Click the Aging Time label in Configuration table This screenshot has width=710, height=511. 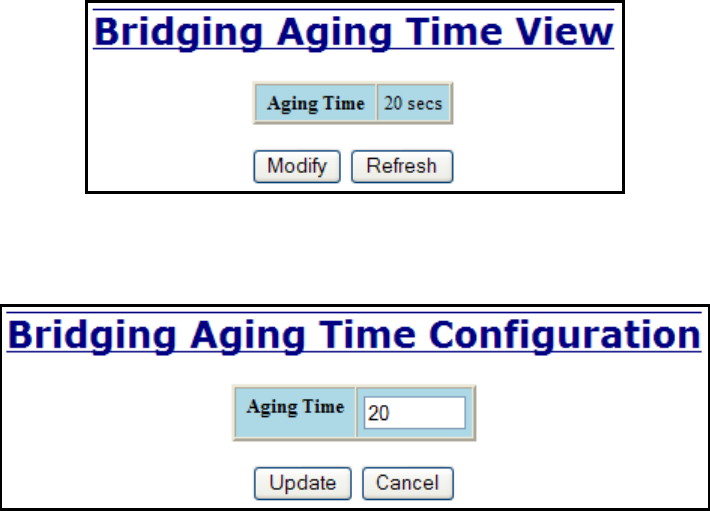coord(294,407)
